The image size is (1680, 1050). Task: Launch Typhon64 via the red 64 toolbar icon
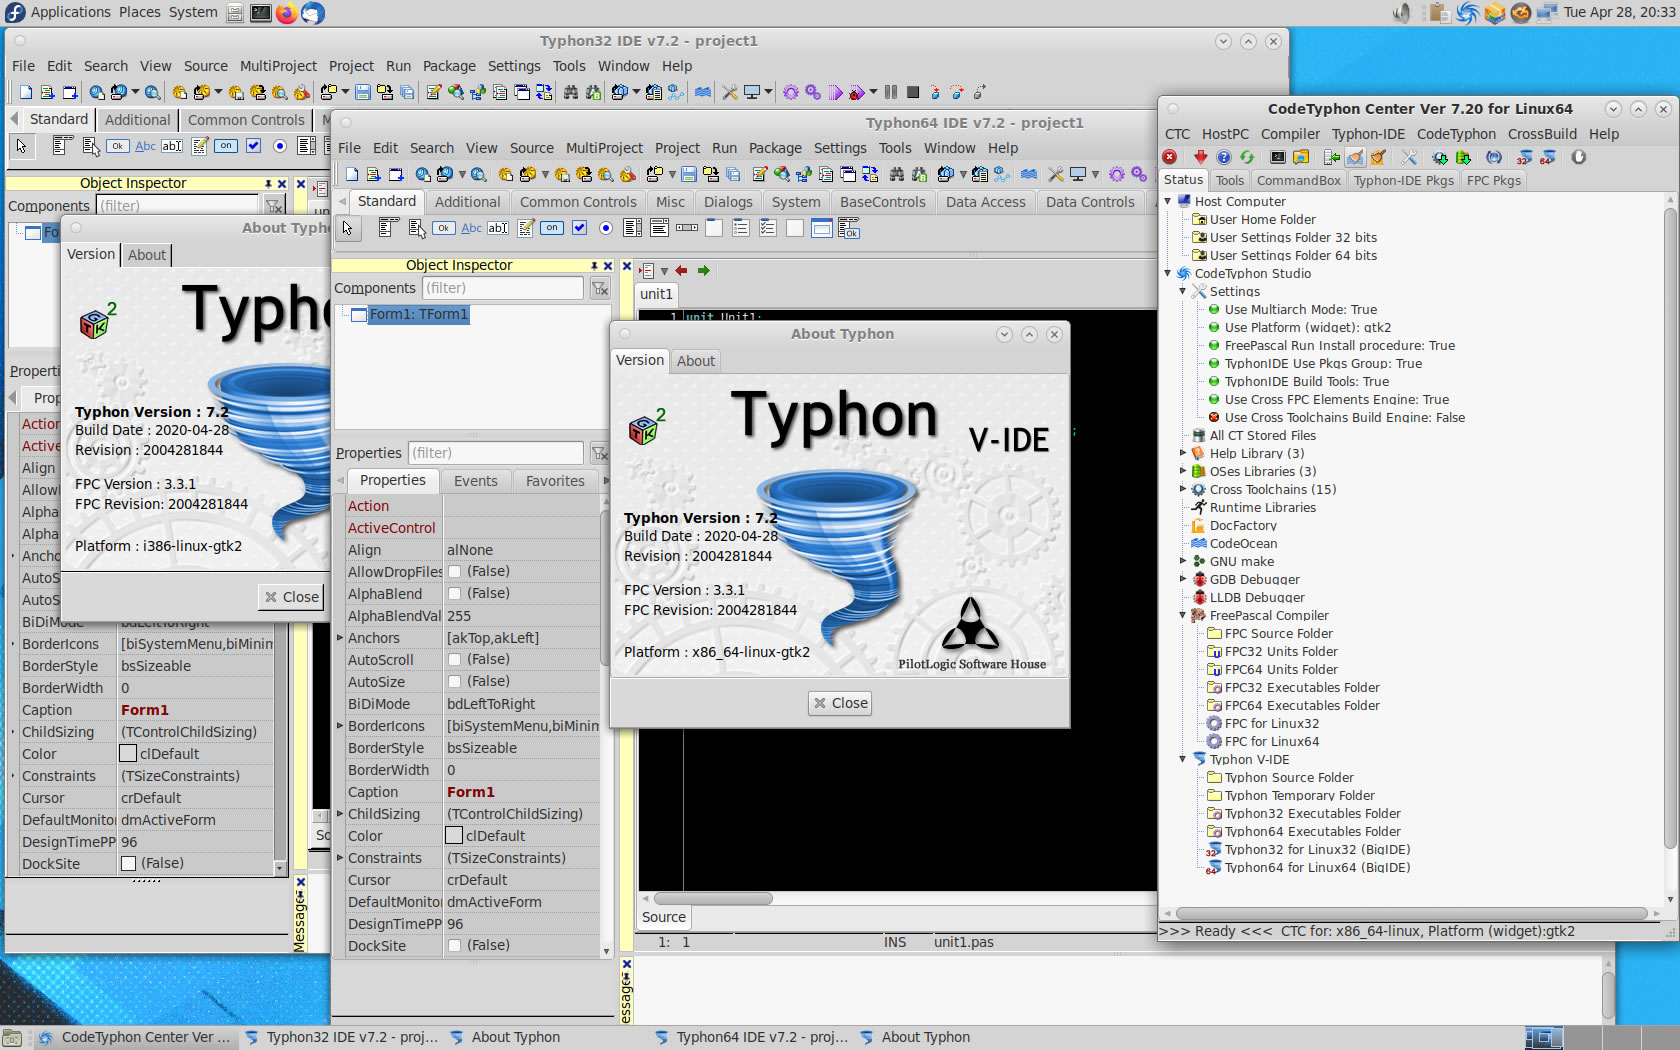(1547, 157)
